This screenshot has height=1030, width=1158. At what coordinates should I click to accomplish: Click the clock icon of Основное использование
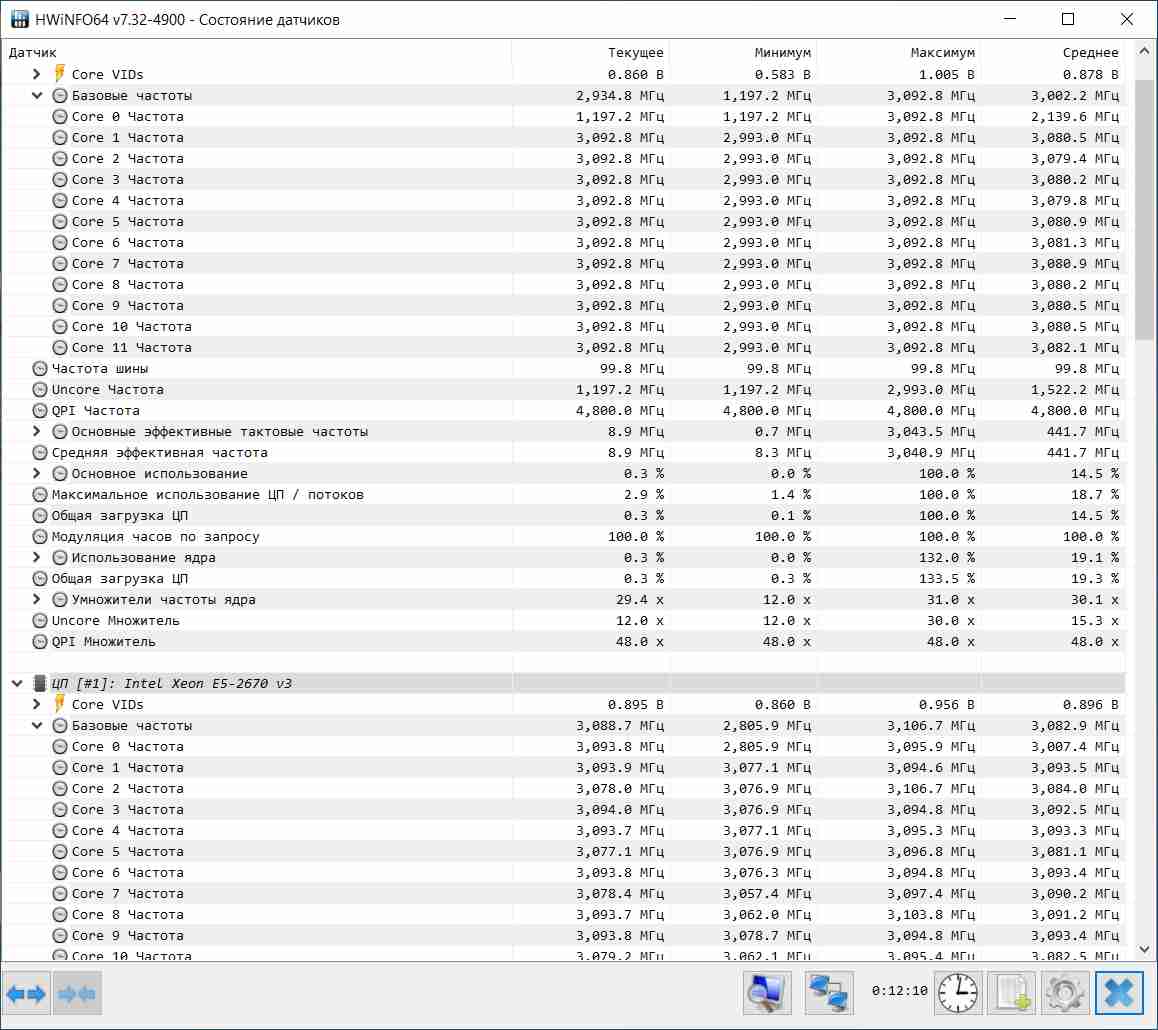coord(60,473)
